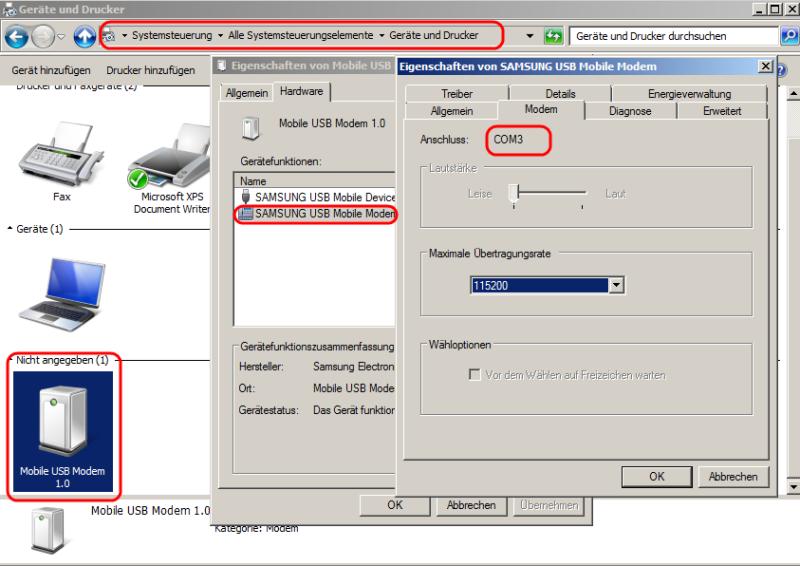Open the Treiber tab
800x566 pixels.
(456, 94)
